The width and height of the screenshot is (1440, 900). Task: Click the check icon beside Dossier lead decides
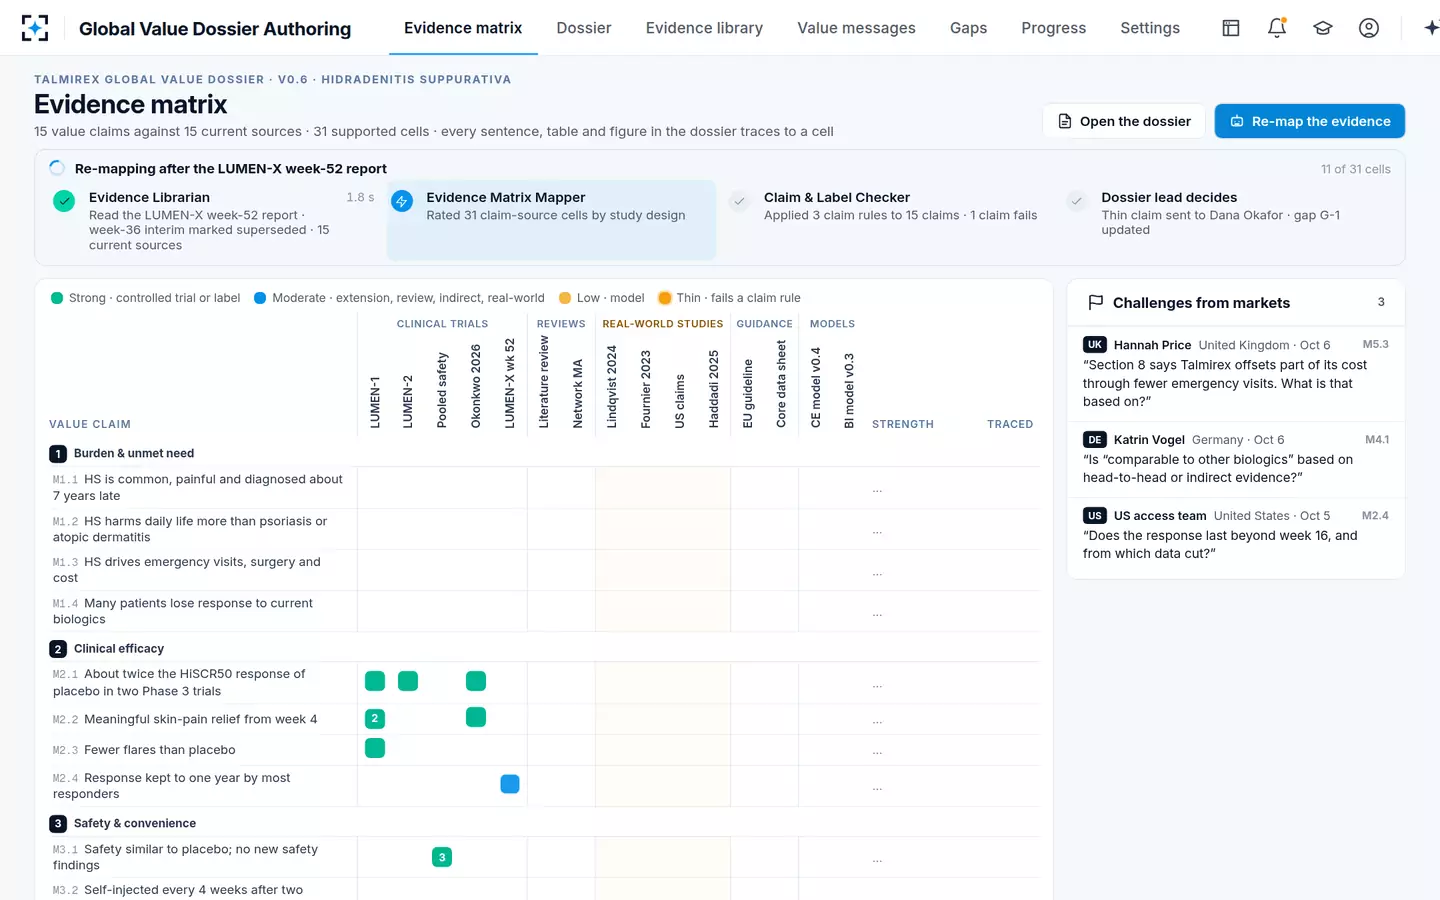click(x=1077, y=201)
